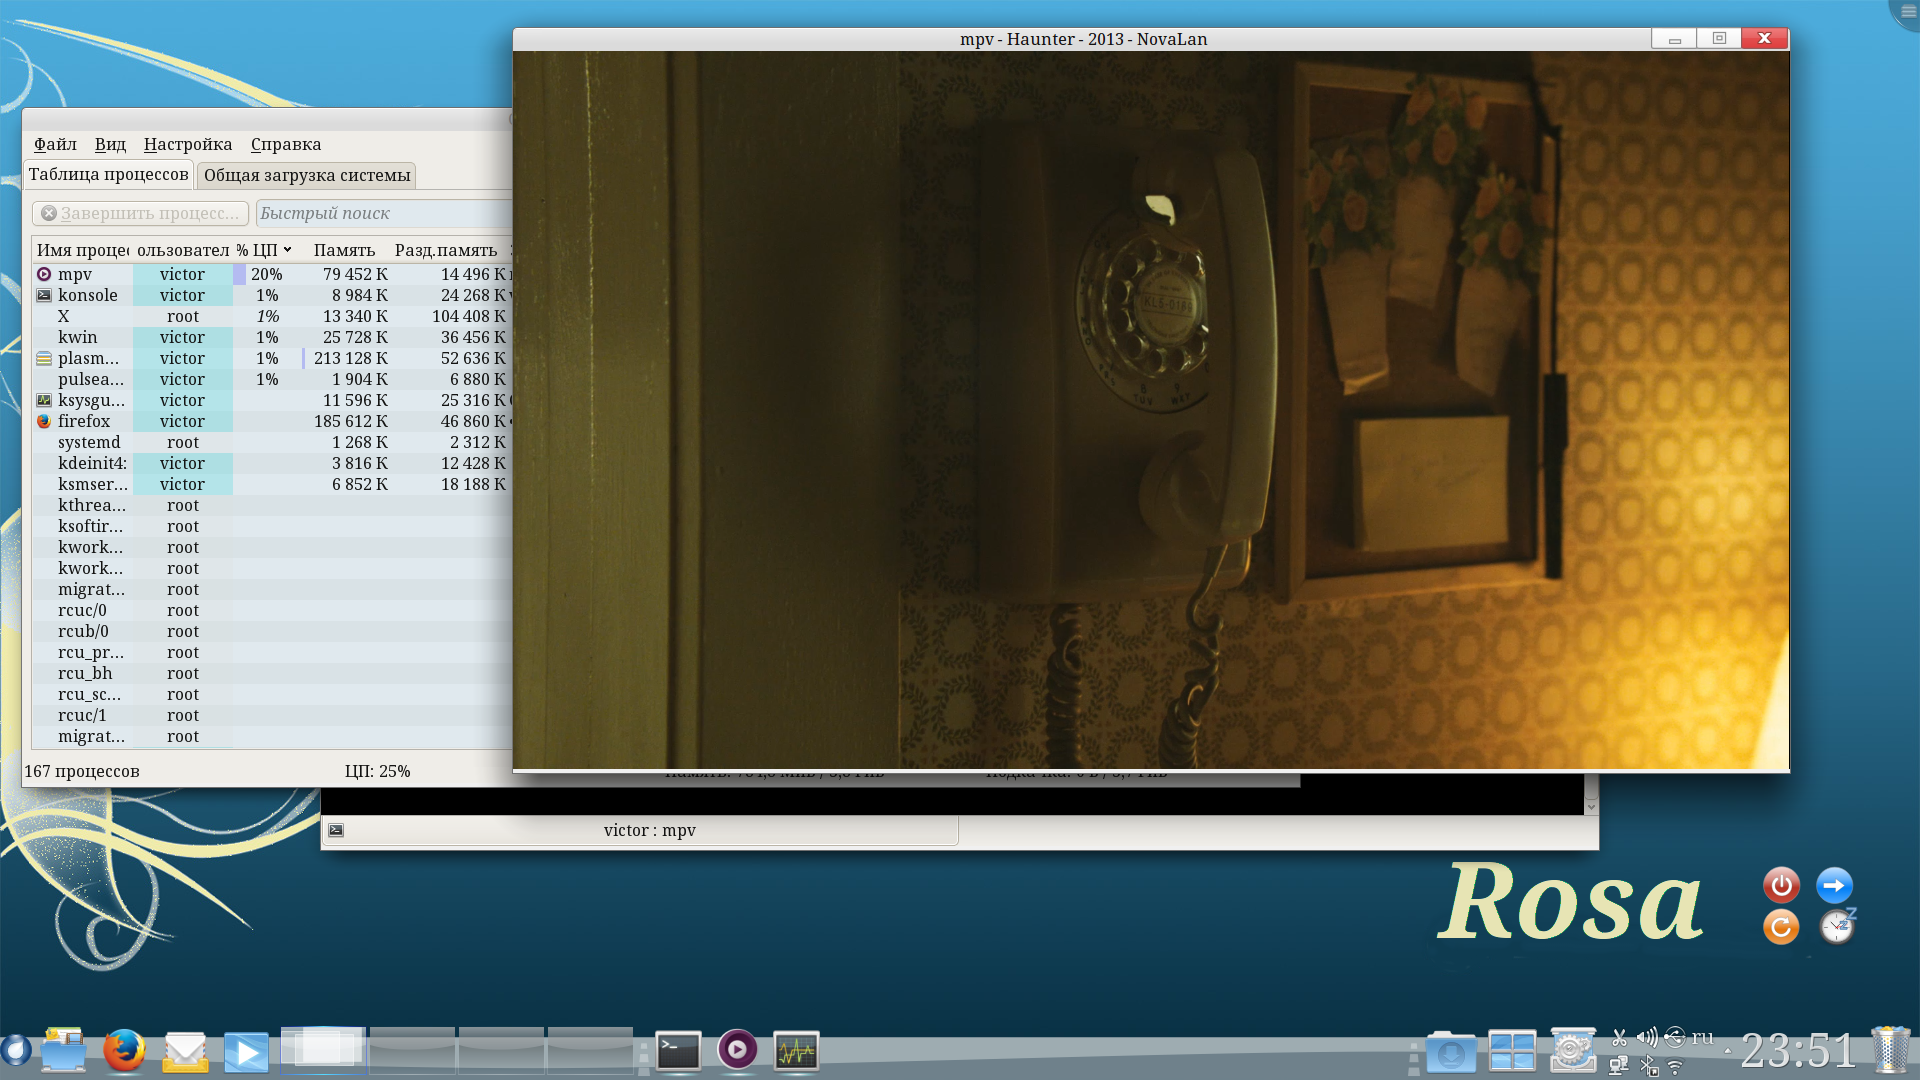Click the mpv player taskbar icon
This screenshot has height=1080, width=1920.
pos(737,1050)
